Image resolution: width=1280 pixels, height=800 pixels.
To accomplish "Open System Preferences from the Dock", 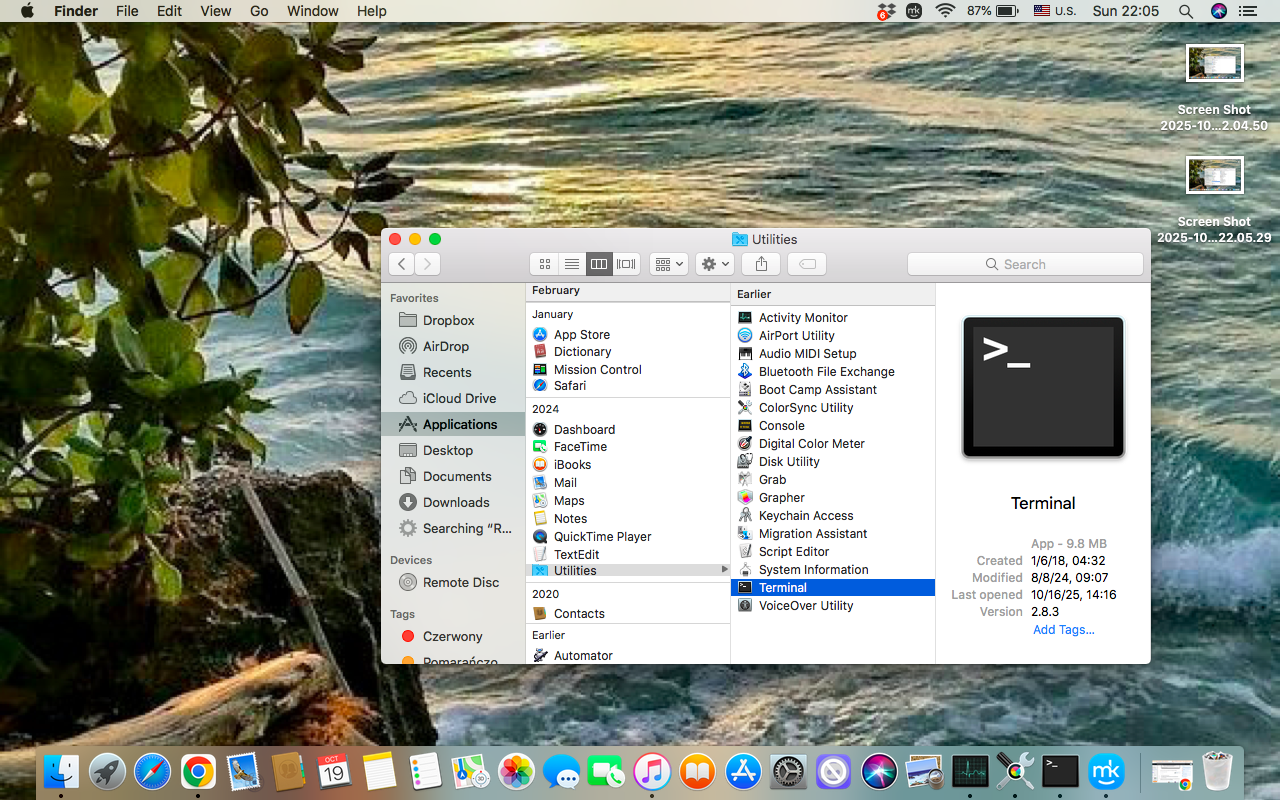I will pos(786,771).
